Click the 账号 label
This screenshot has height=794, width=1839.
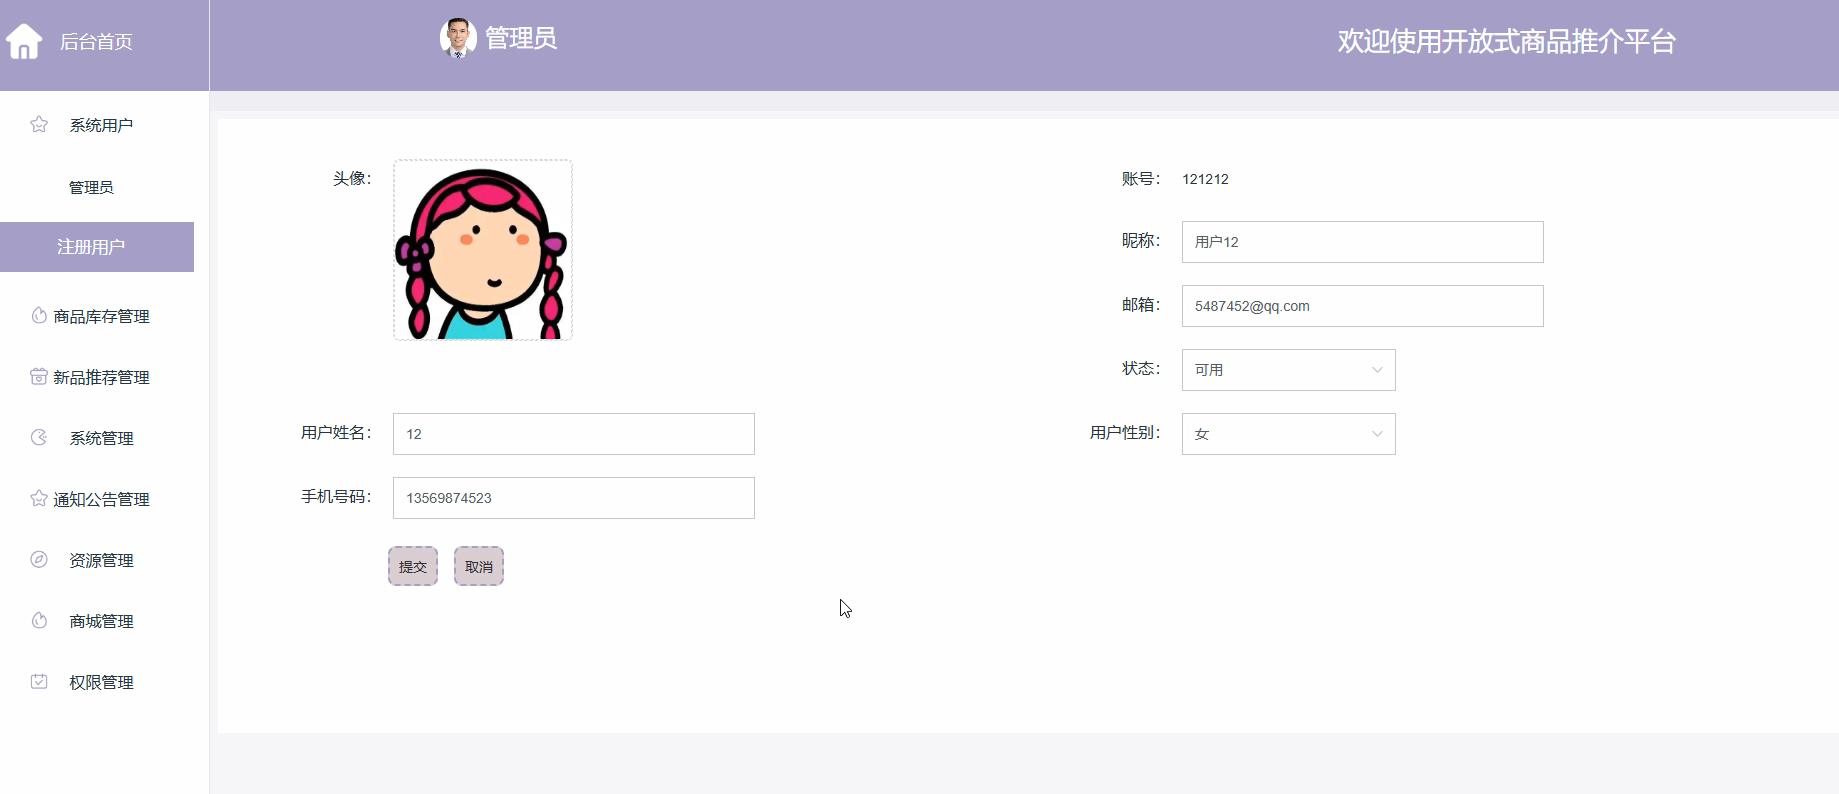click(1141, 179)
